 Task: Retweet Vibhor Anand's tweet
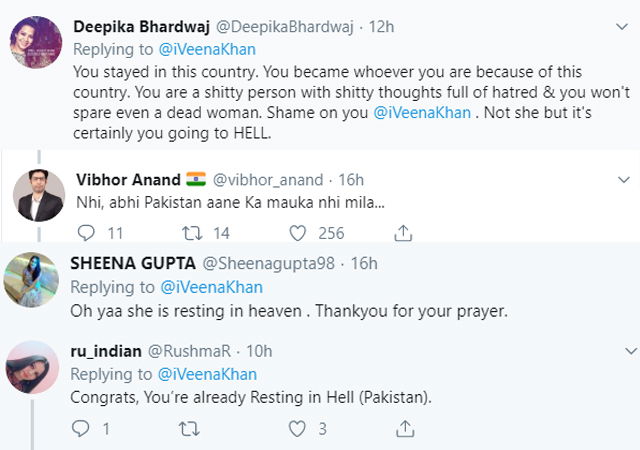point(192,233)
